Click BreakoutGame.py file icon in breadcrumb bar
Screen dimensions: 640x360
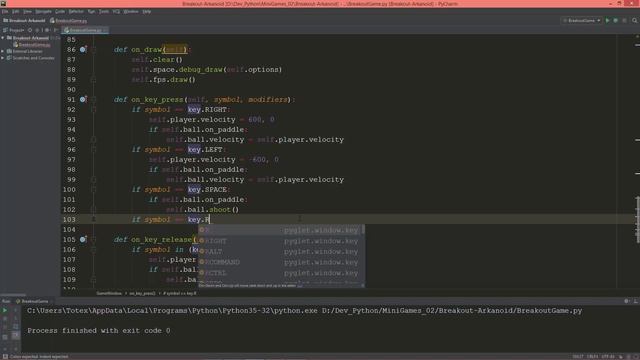[x=52, y=20]
